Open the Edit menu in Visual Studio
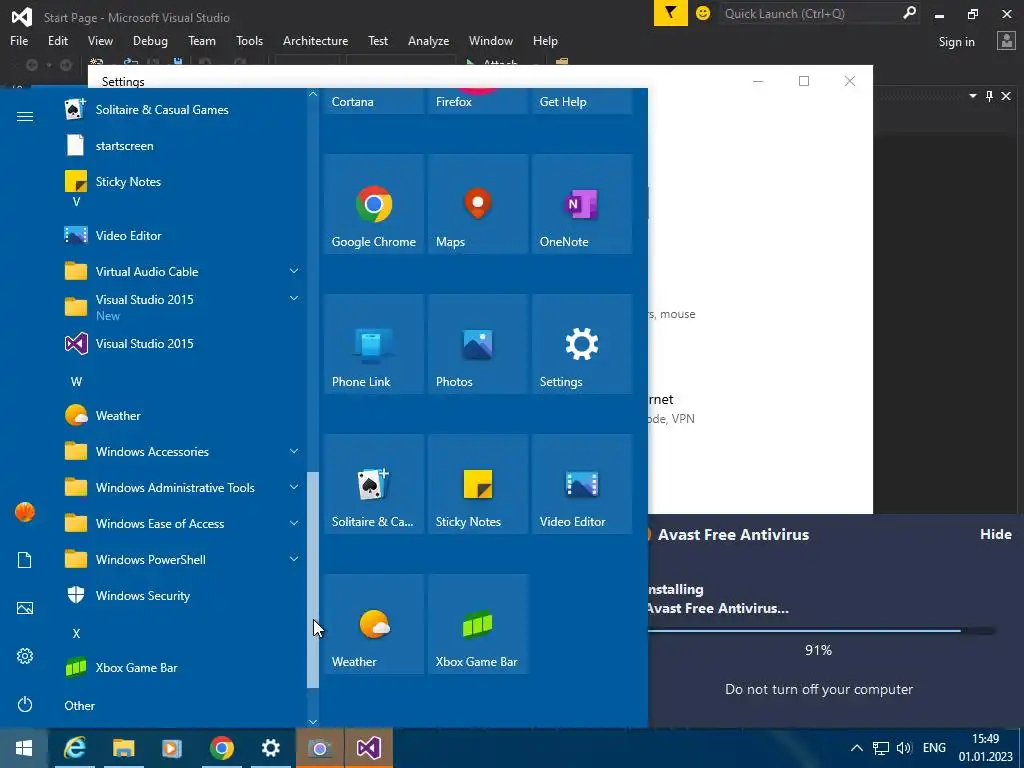This screenshot has width=1024, height=768. click(x=58, y=40)
